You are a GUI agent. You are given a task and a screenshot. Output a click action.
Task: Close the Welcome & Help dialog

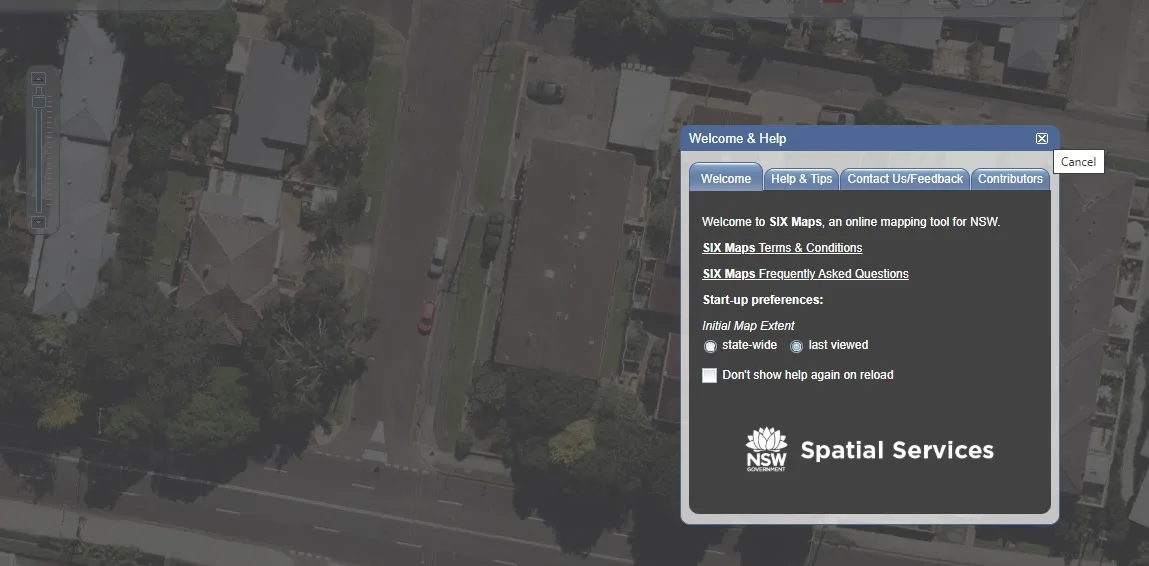pos(1041,139)
